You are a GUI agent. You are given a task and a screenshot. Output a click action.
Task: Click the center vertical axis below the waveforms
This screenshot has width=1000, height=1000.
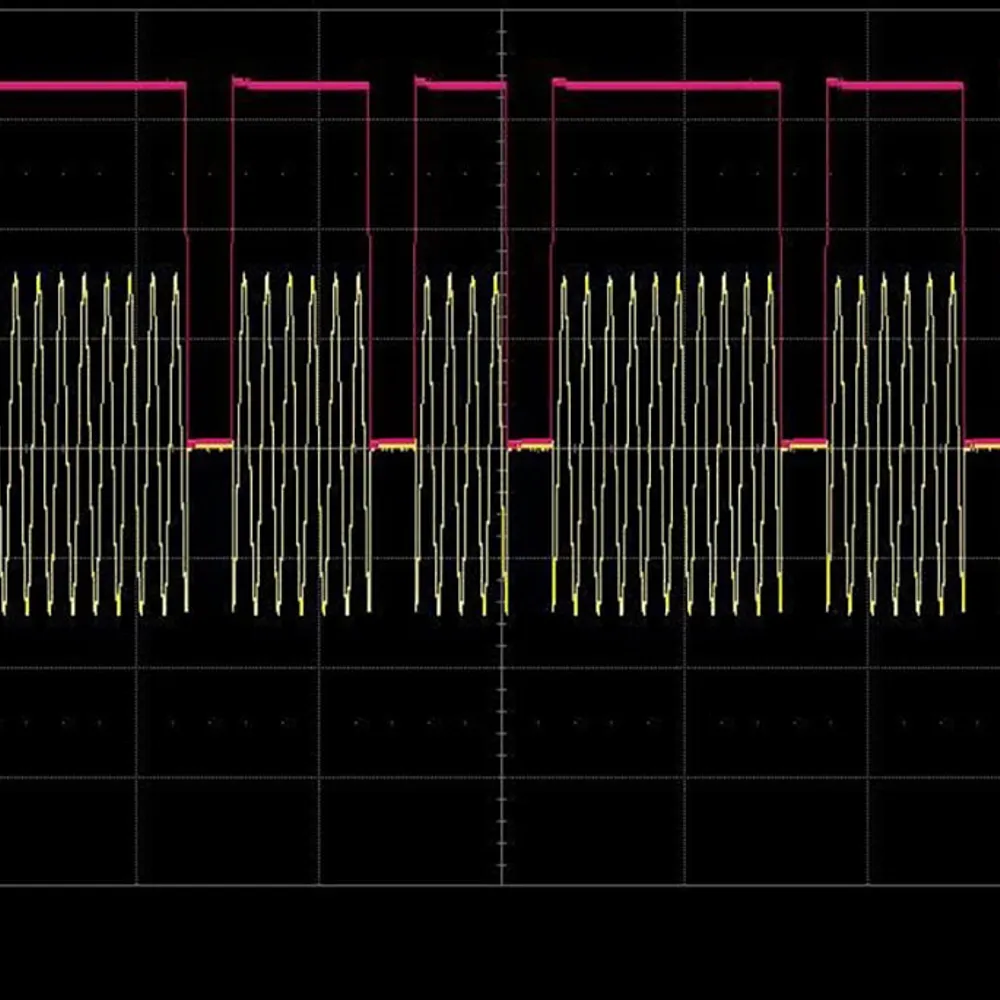click(502, 760)
